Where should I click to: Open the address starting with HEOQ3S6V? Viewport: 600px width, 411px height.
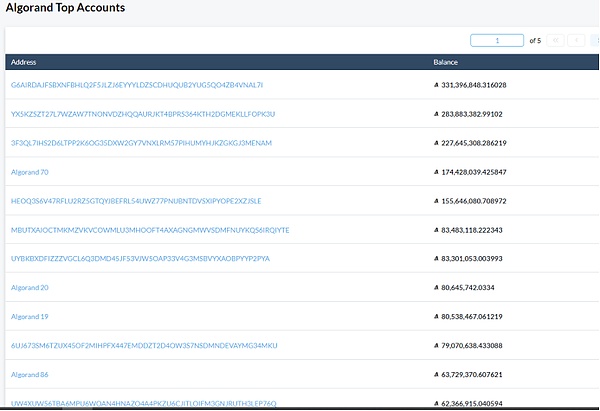(135, 201)
